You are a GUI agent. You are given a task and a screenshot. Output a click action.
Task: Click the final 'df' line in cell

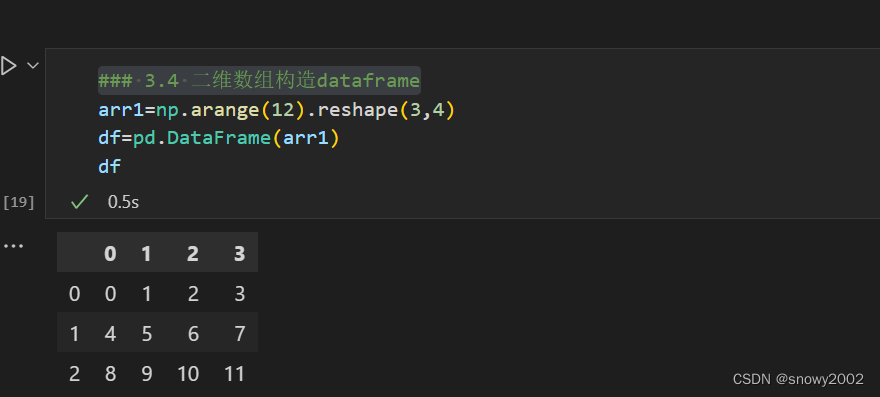click(109, 166)
